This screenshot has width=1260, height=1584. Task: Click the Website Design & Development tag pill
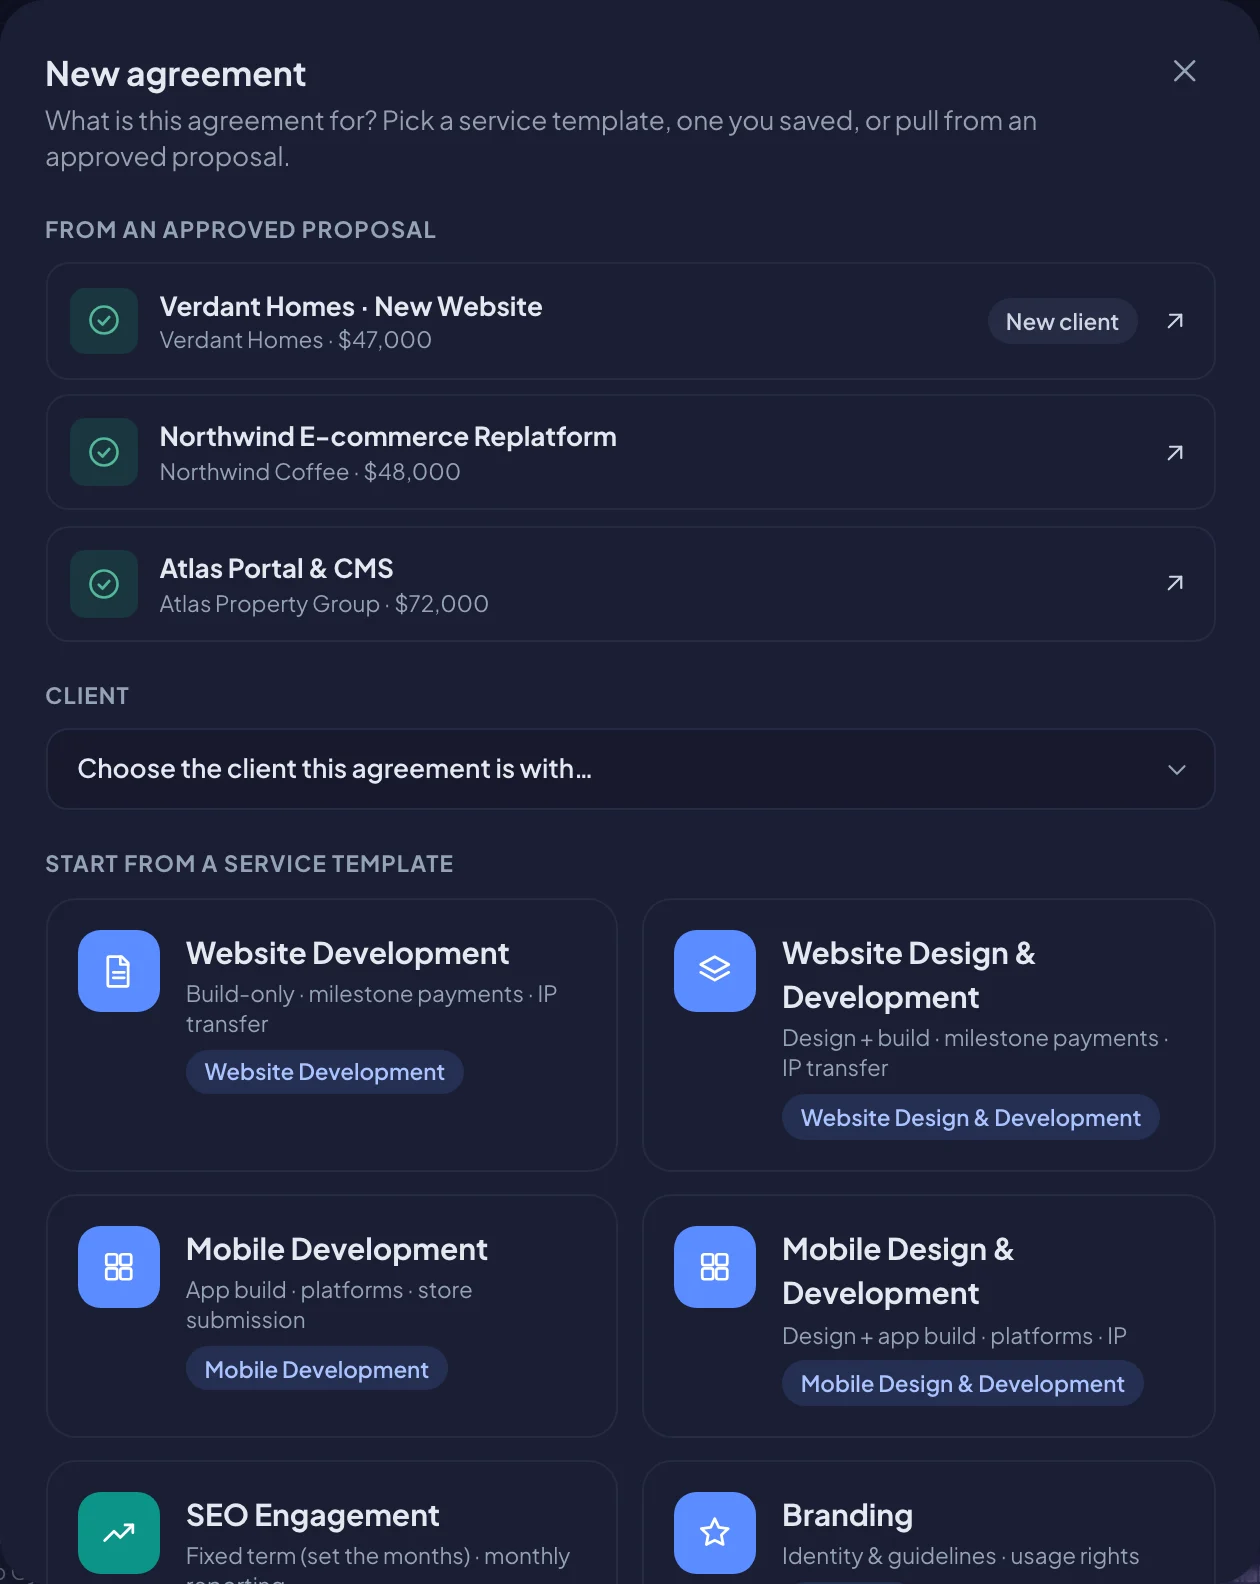970,1118
